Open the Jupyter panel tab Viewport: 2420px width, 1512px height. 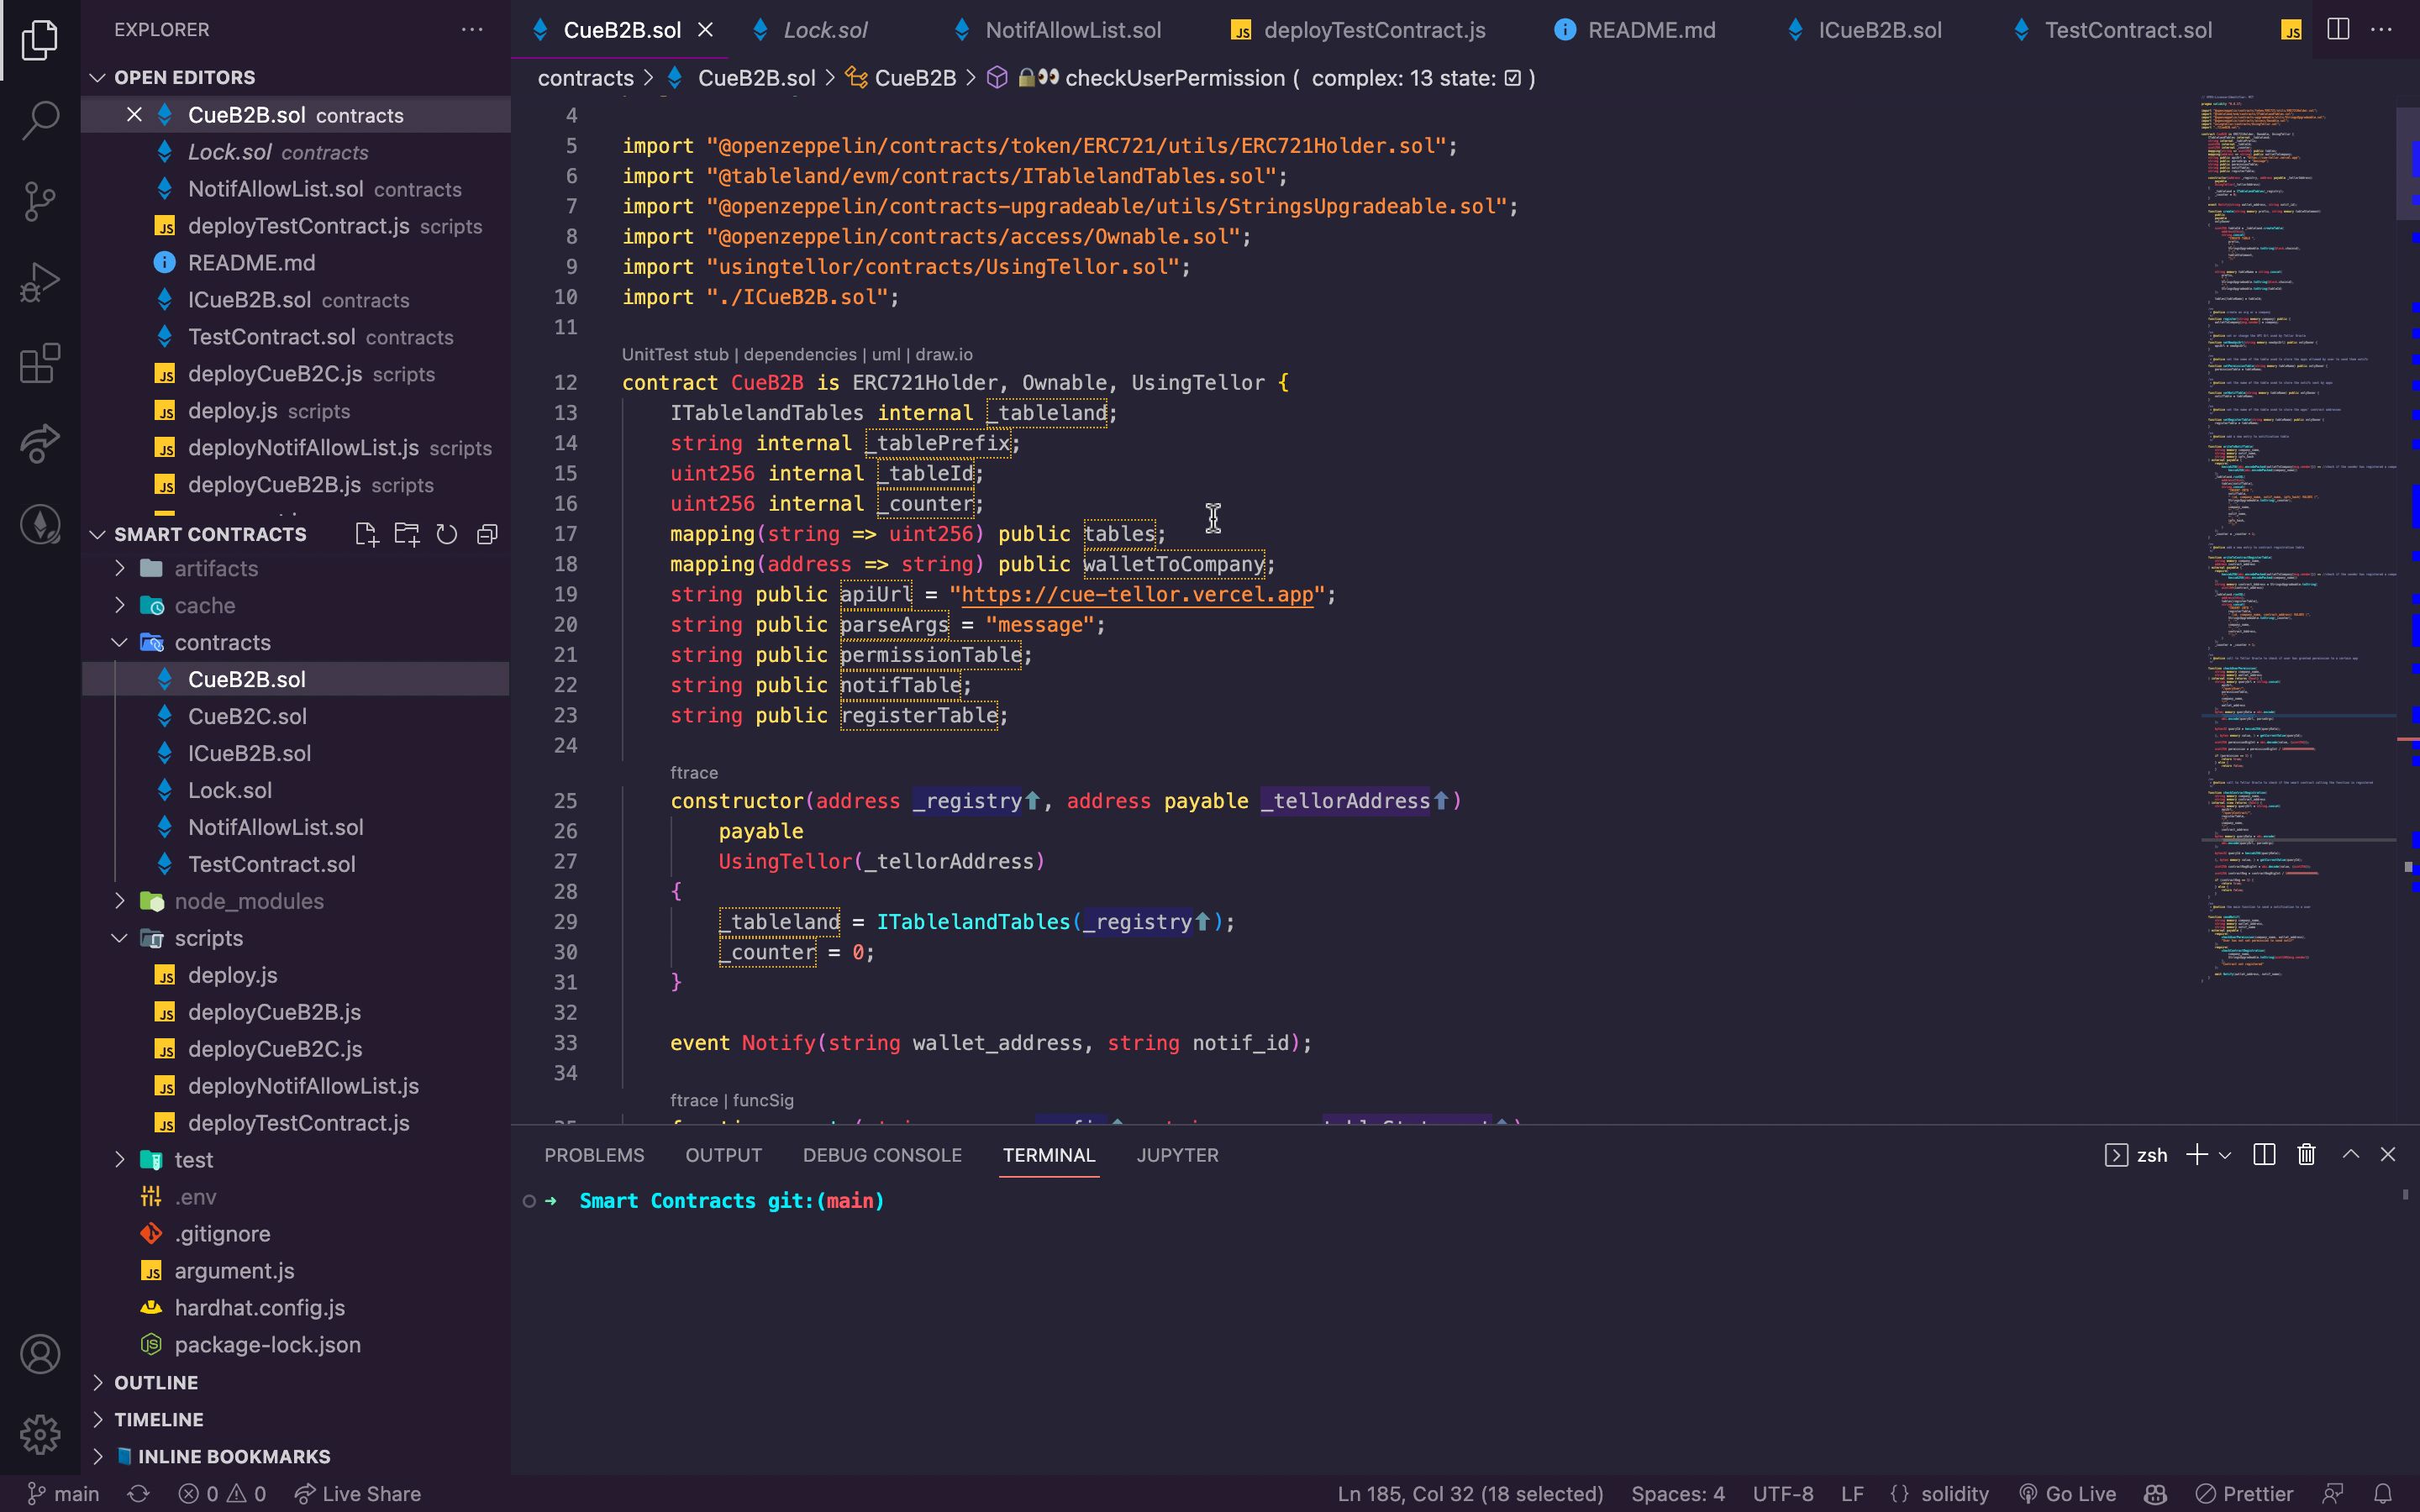click(1177, 1155)
